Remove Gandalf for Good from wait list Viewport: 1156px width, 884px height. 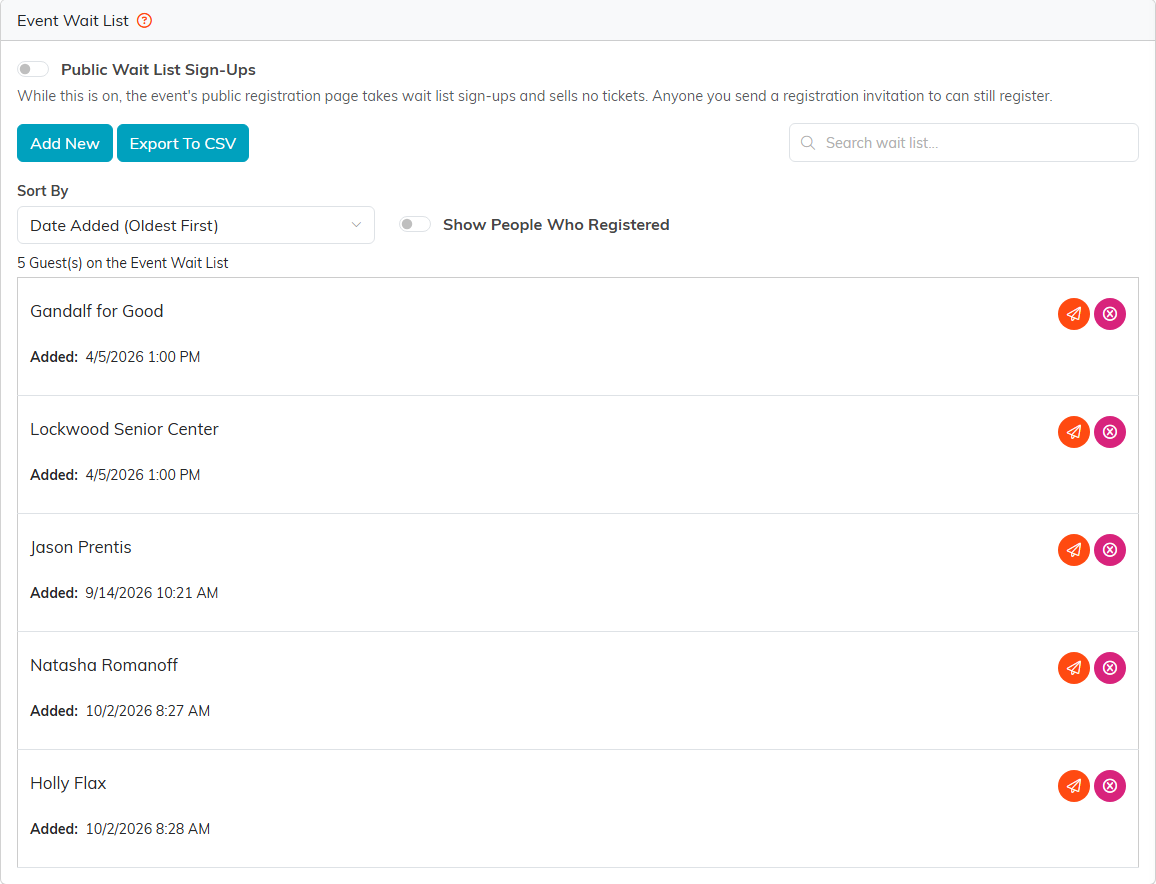click(x=1110, y=314)
